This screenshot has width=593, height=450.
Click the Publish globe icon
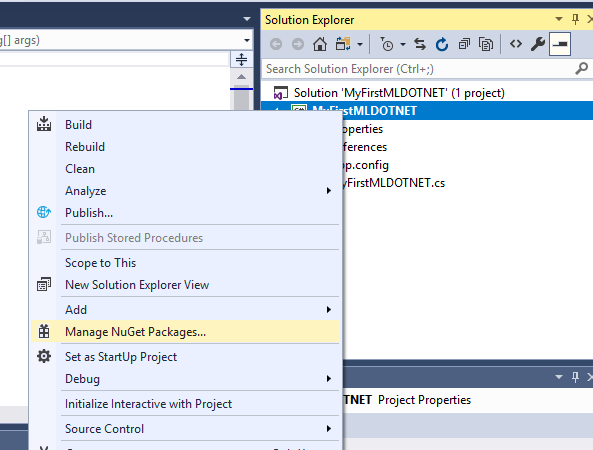coord(44,212)
